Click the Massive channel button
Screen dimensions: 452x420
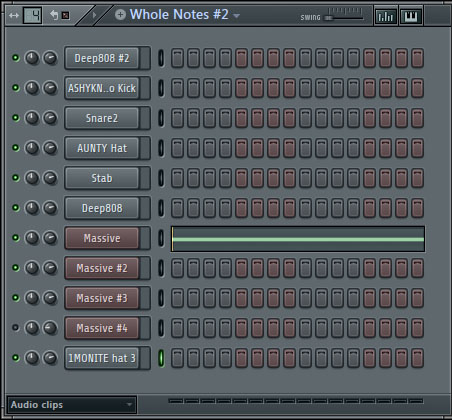coord(102,238)
